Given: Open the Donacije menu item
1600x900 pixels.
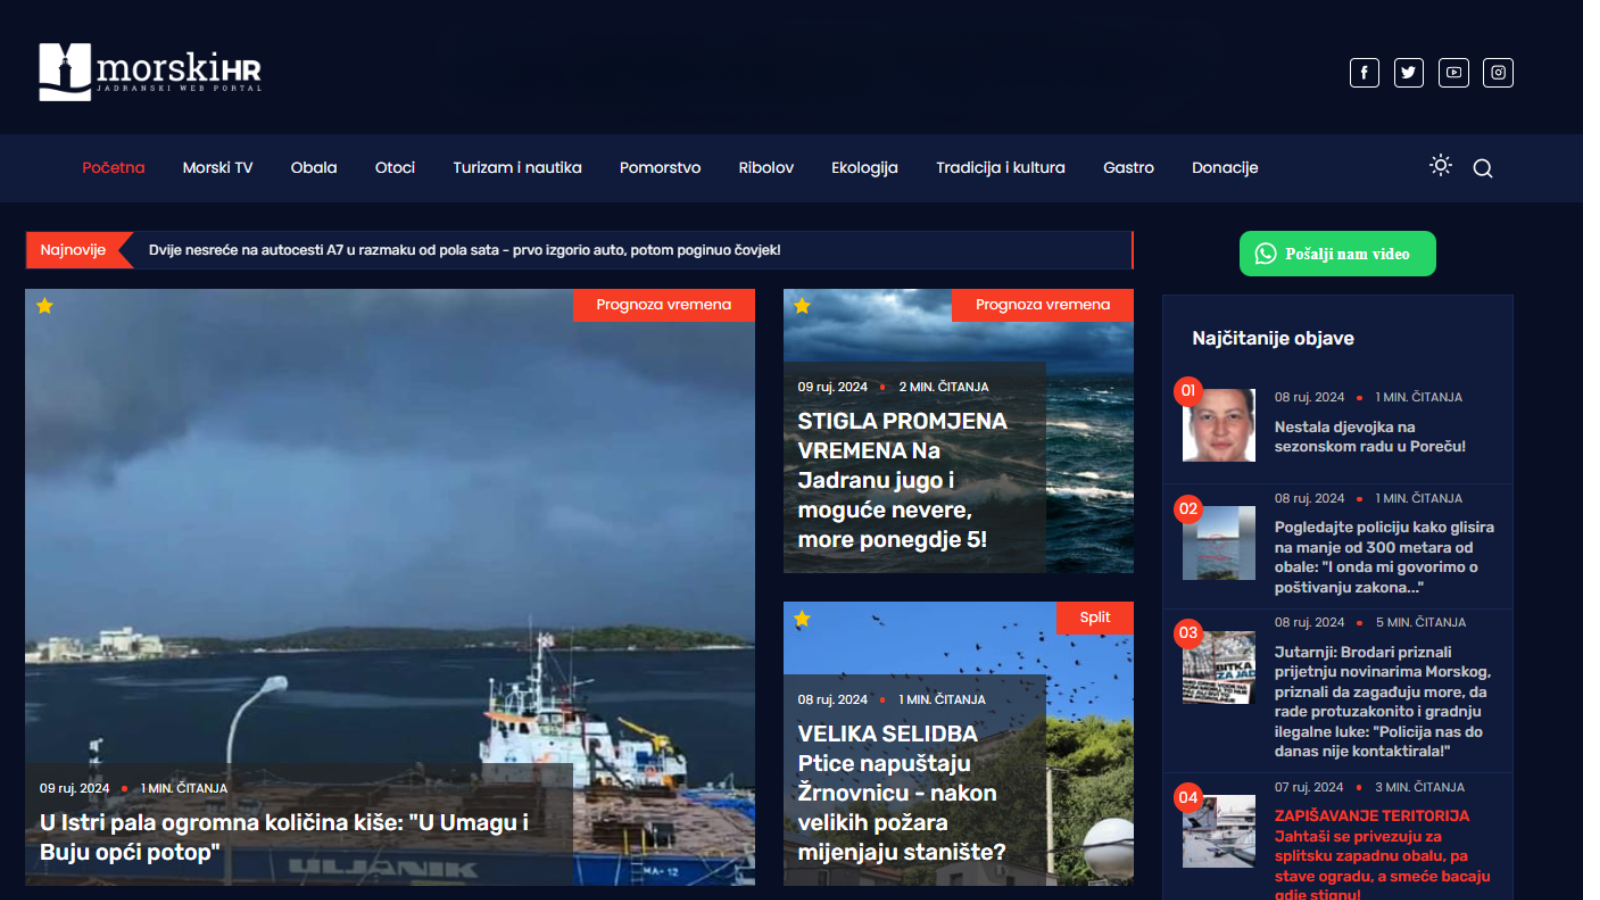Looking at the screenshot, I should (1224, 168).
